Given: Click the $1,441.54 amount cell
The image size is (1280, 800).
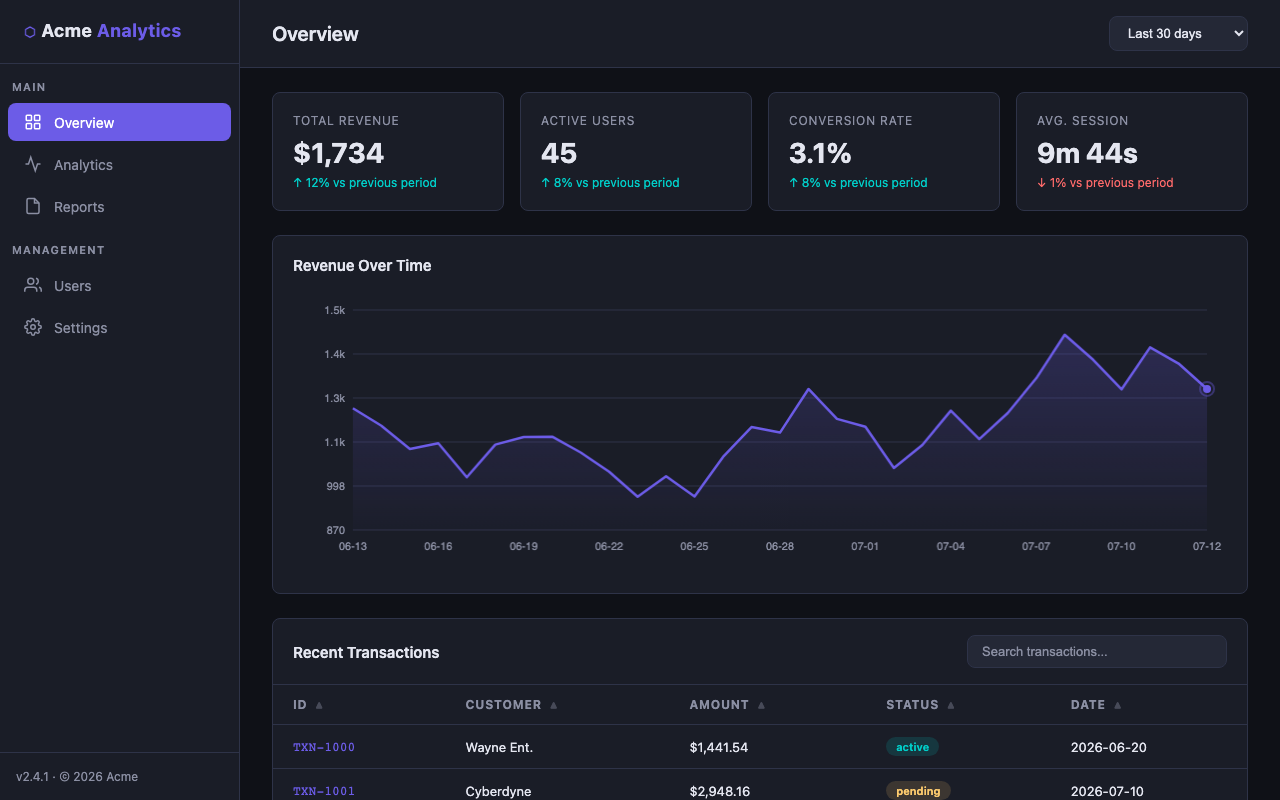Looking at the screenshot, I should (x=719, y=747).
